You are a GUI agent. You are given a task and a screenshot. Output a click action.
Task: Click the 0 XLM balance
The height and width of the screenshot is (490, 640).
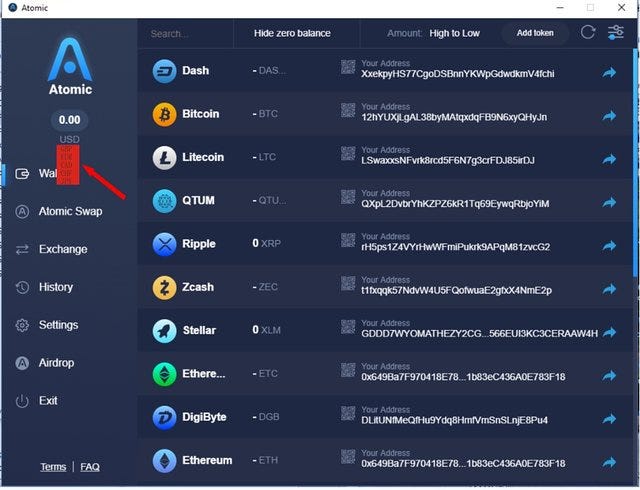[x=266, y=330]
